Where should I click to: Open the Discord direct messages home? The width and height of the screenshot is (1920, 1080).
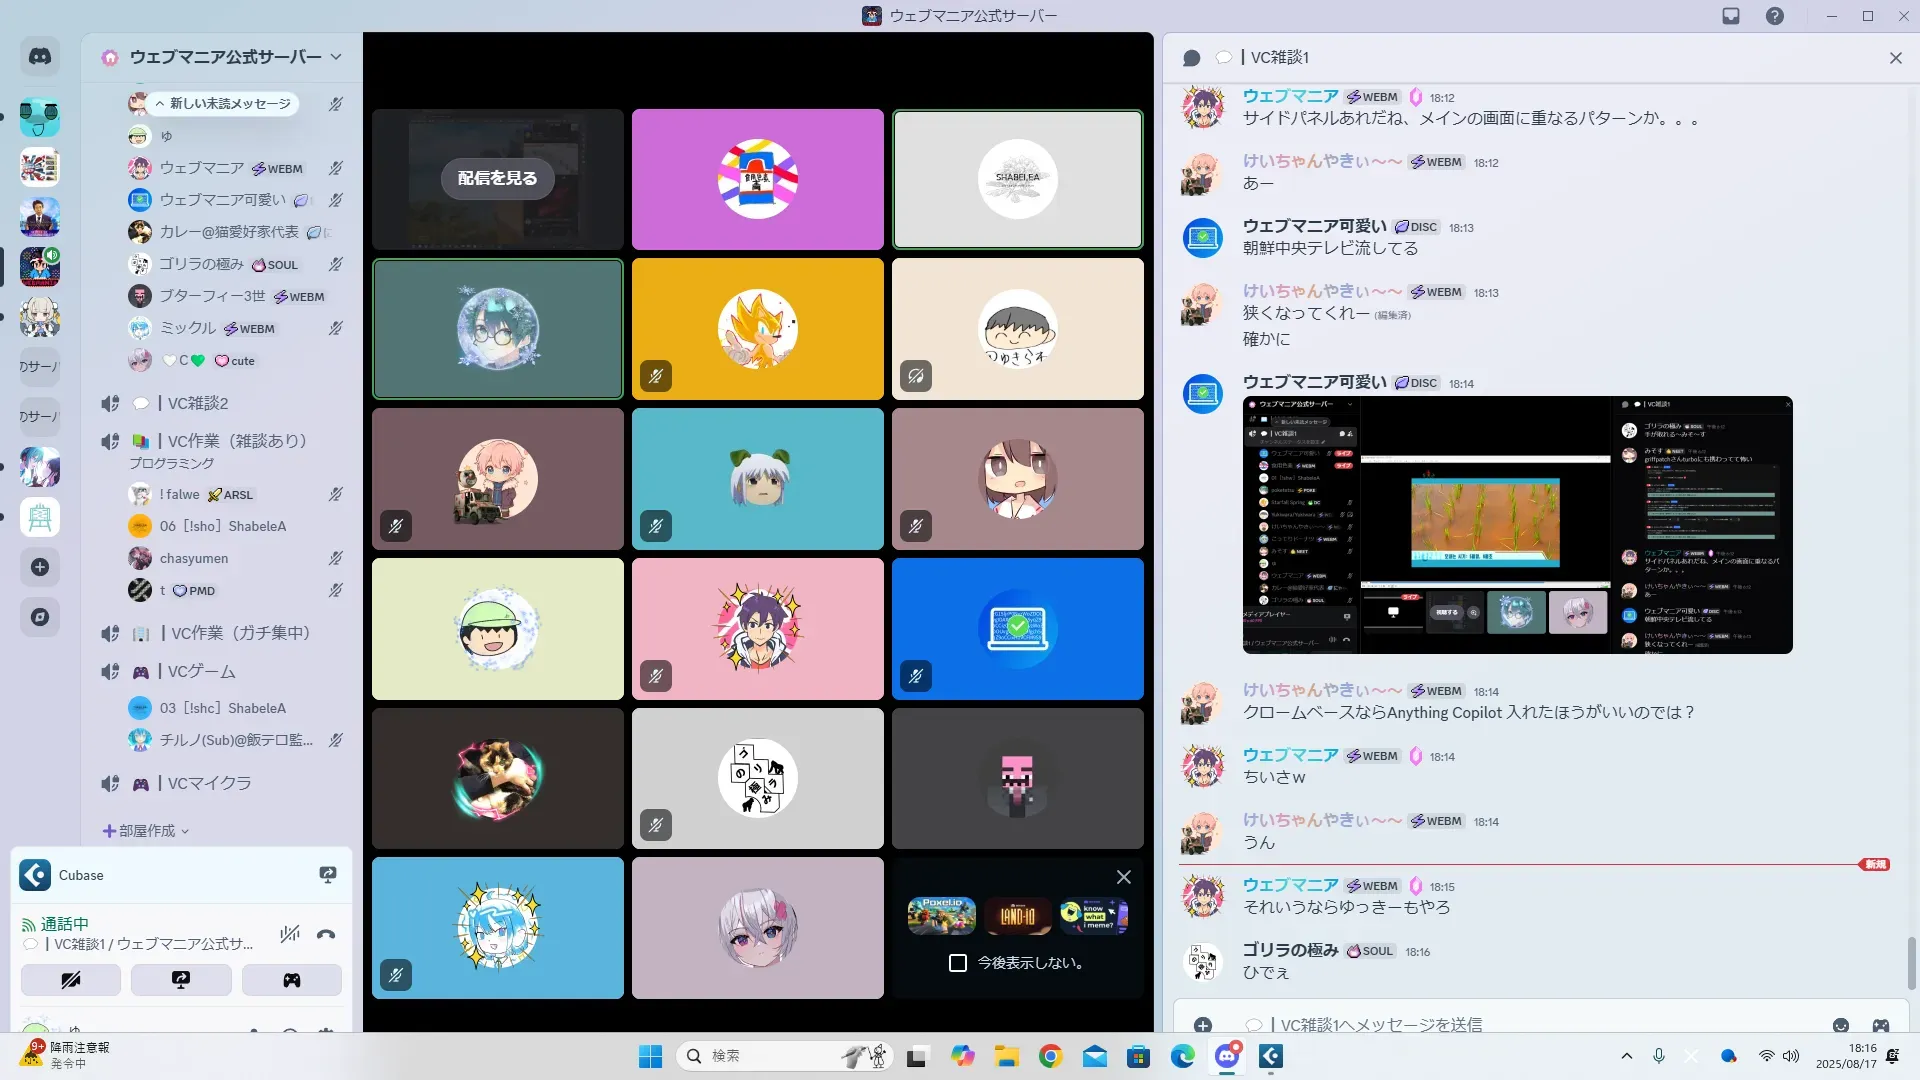coord(40,57)
